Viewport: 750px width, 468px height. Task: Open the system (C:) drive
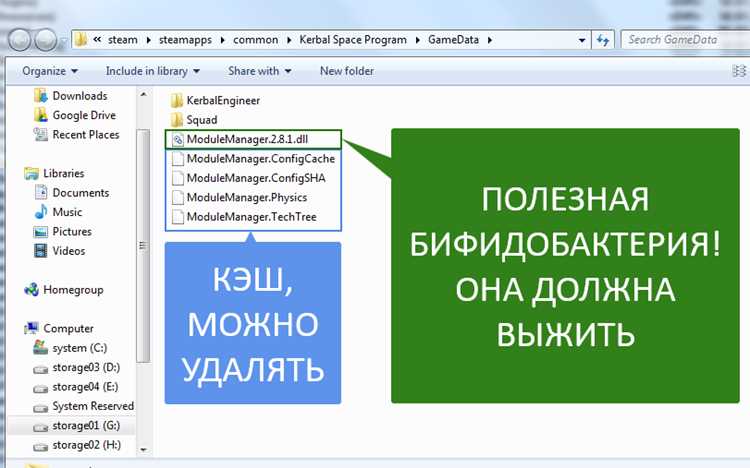[x=79, y=348]
